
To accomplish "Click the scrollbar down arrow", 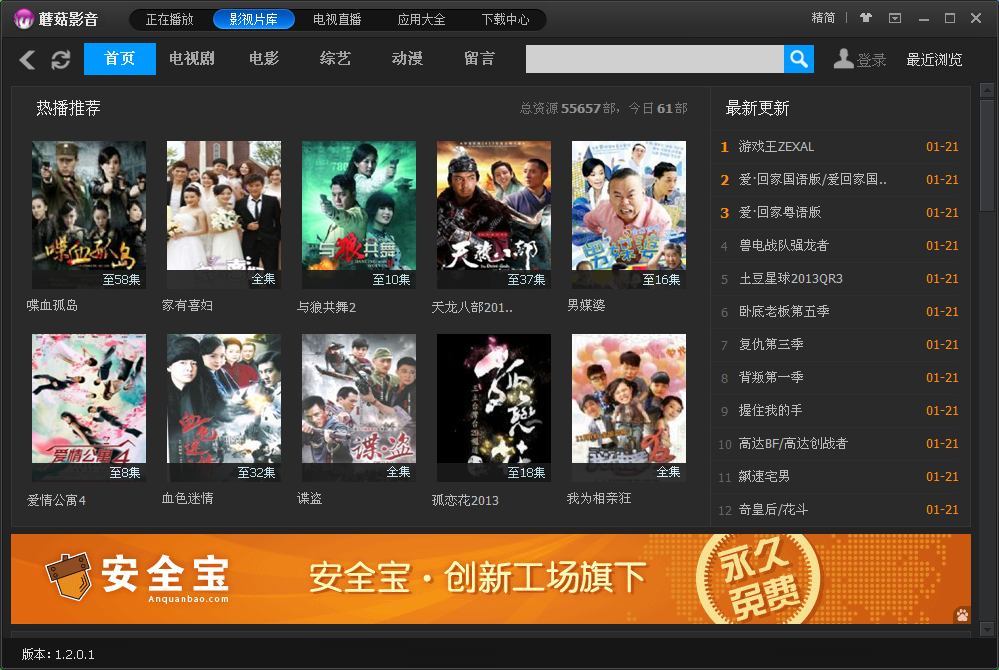I will 987,629.
